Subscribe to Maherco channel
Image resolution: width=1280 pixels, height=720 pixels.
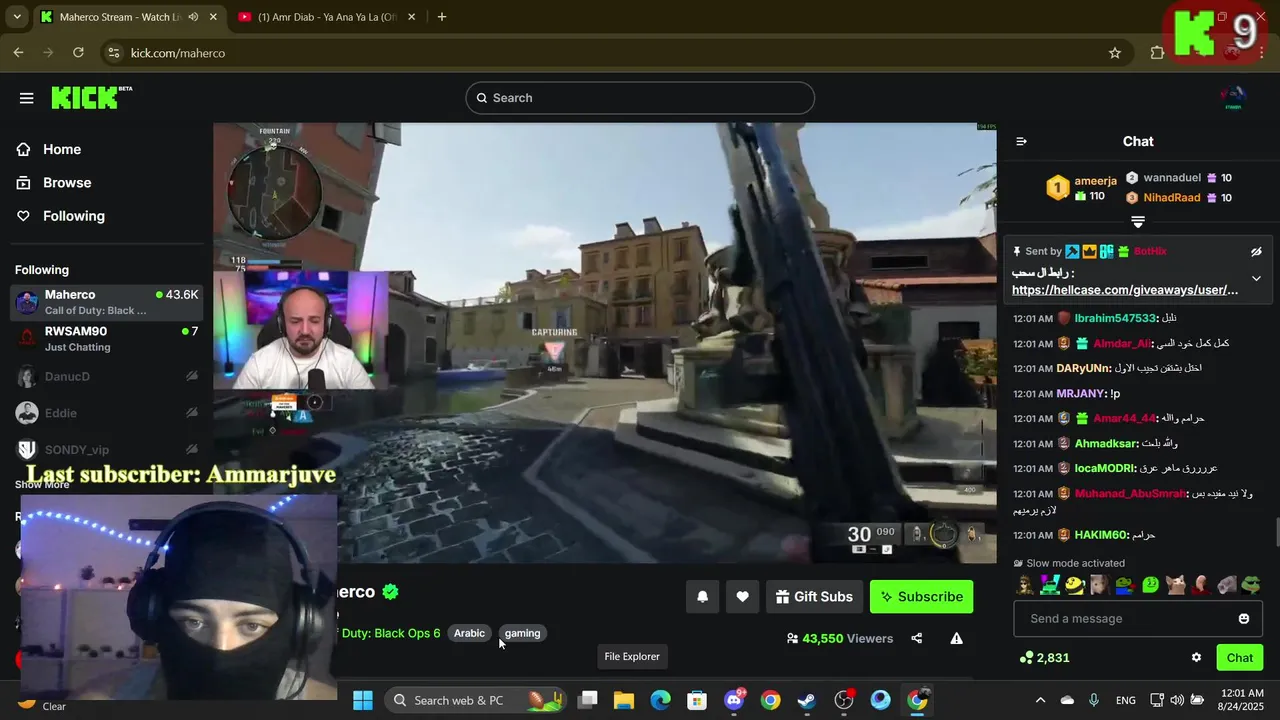[921, 597]
